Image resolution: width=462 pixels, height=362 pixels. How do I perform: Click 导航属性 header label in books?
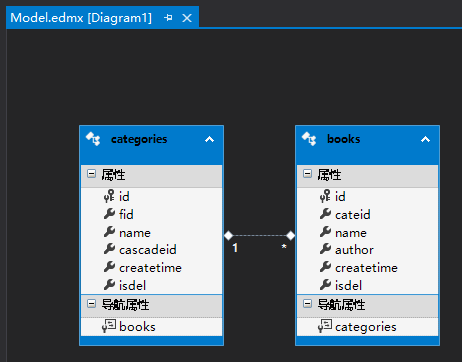click(x=341, y=305)
